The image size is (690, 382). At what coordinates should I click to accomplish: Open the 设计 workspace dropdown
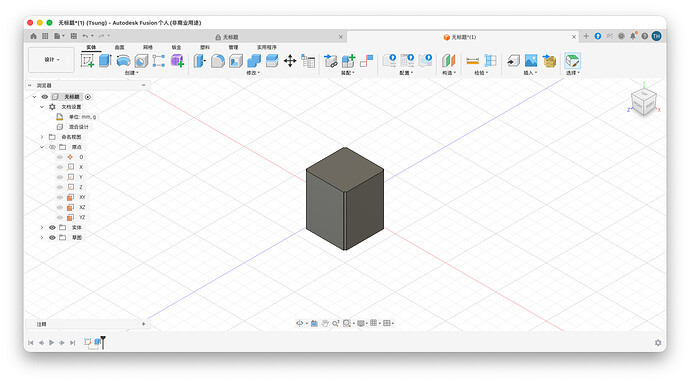51,59
